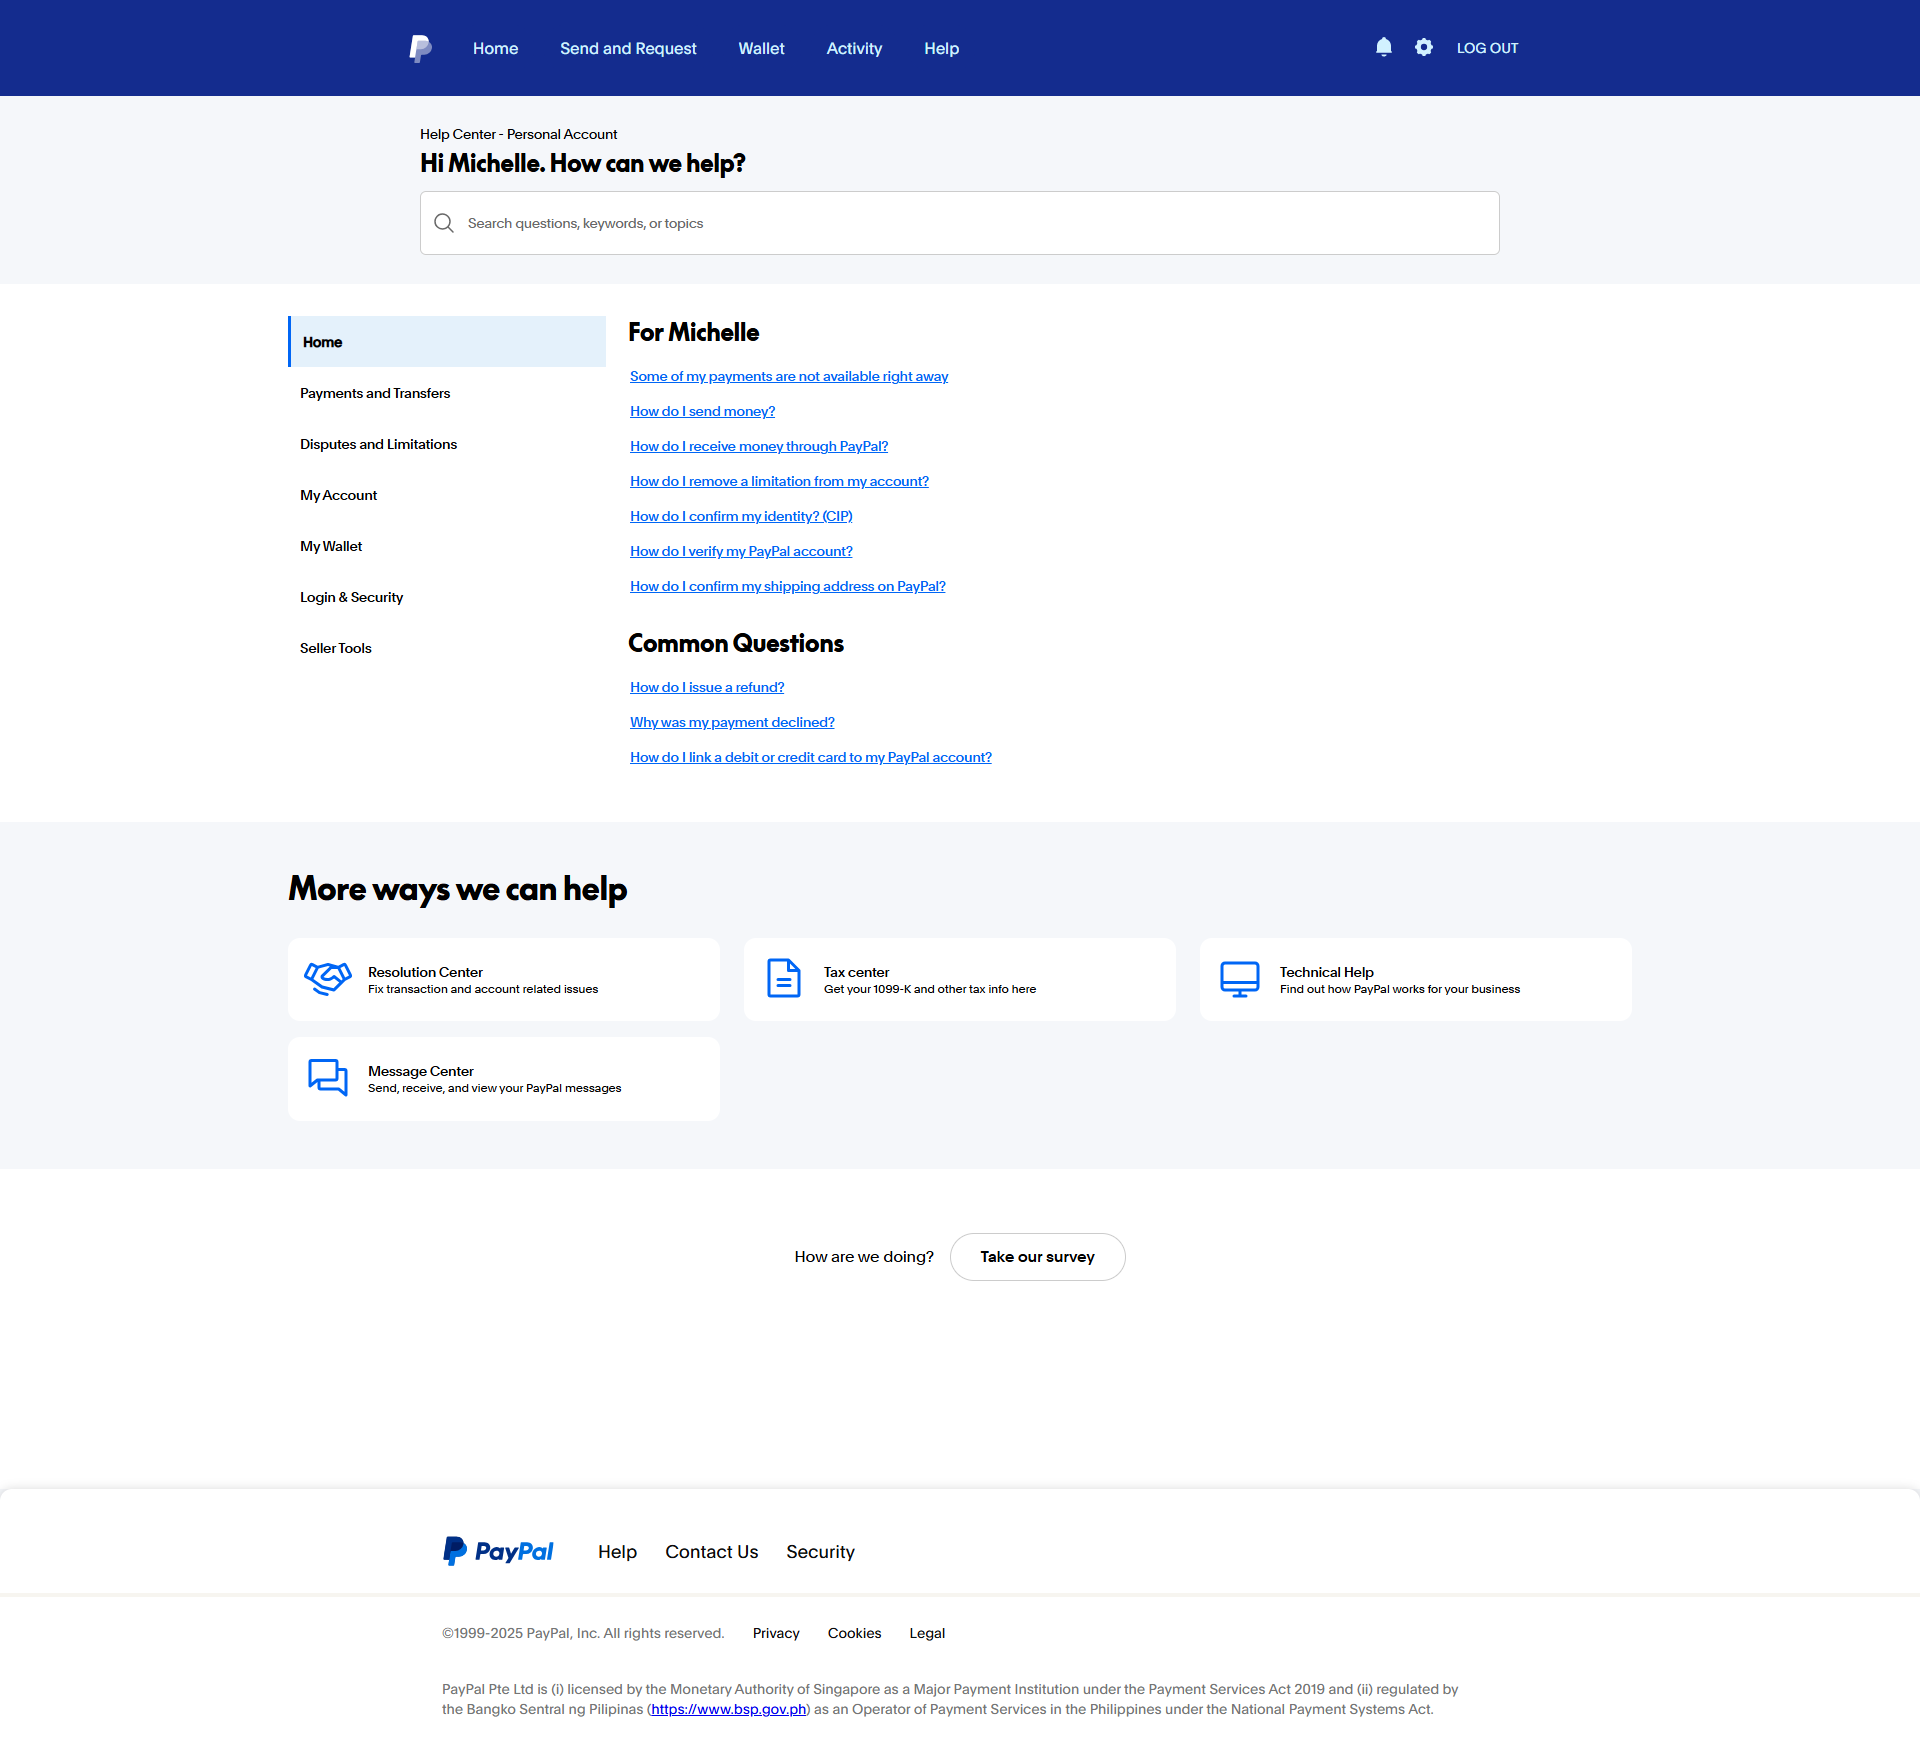Click the Technical Help monitor icon
Image resolution: width=1920 pixels, height=1747 pixels.
[x=1239, y=979]
